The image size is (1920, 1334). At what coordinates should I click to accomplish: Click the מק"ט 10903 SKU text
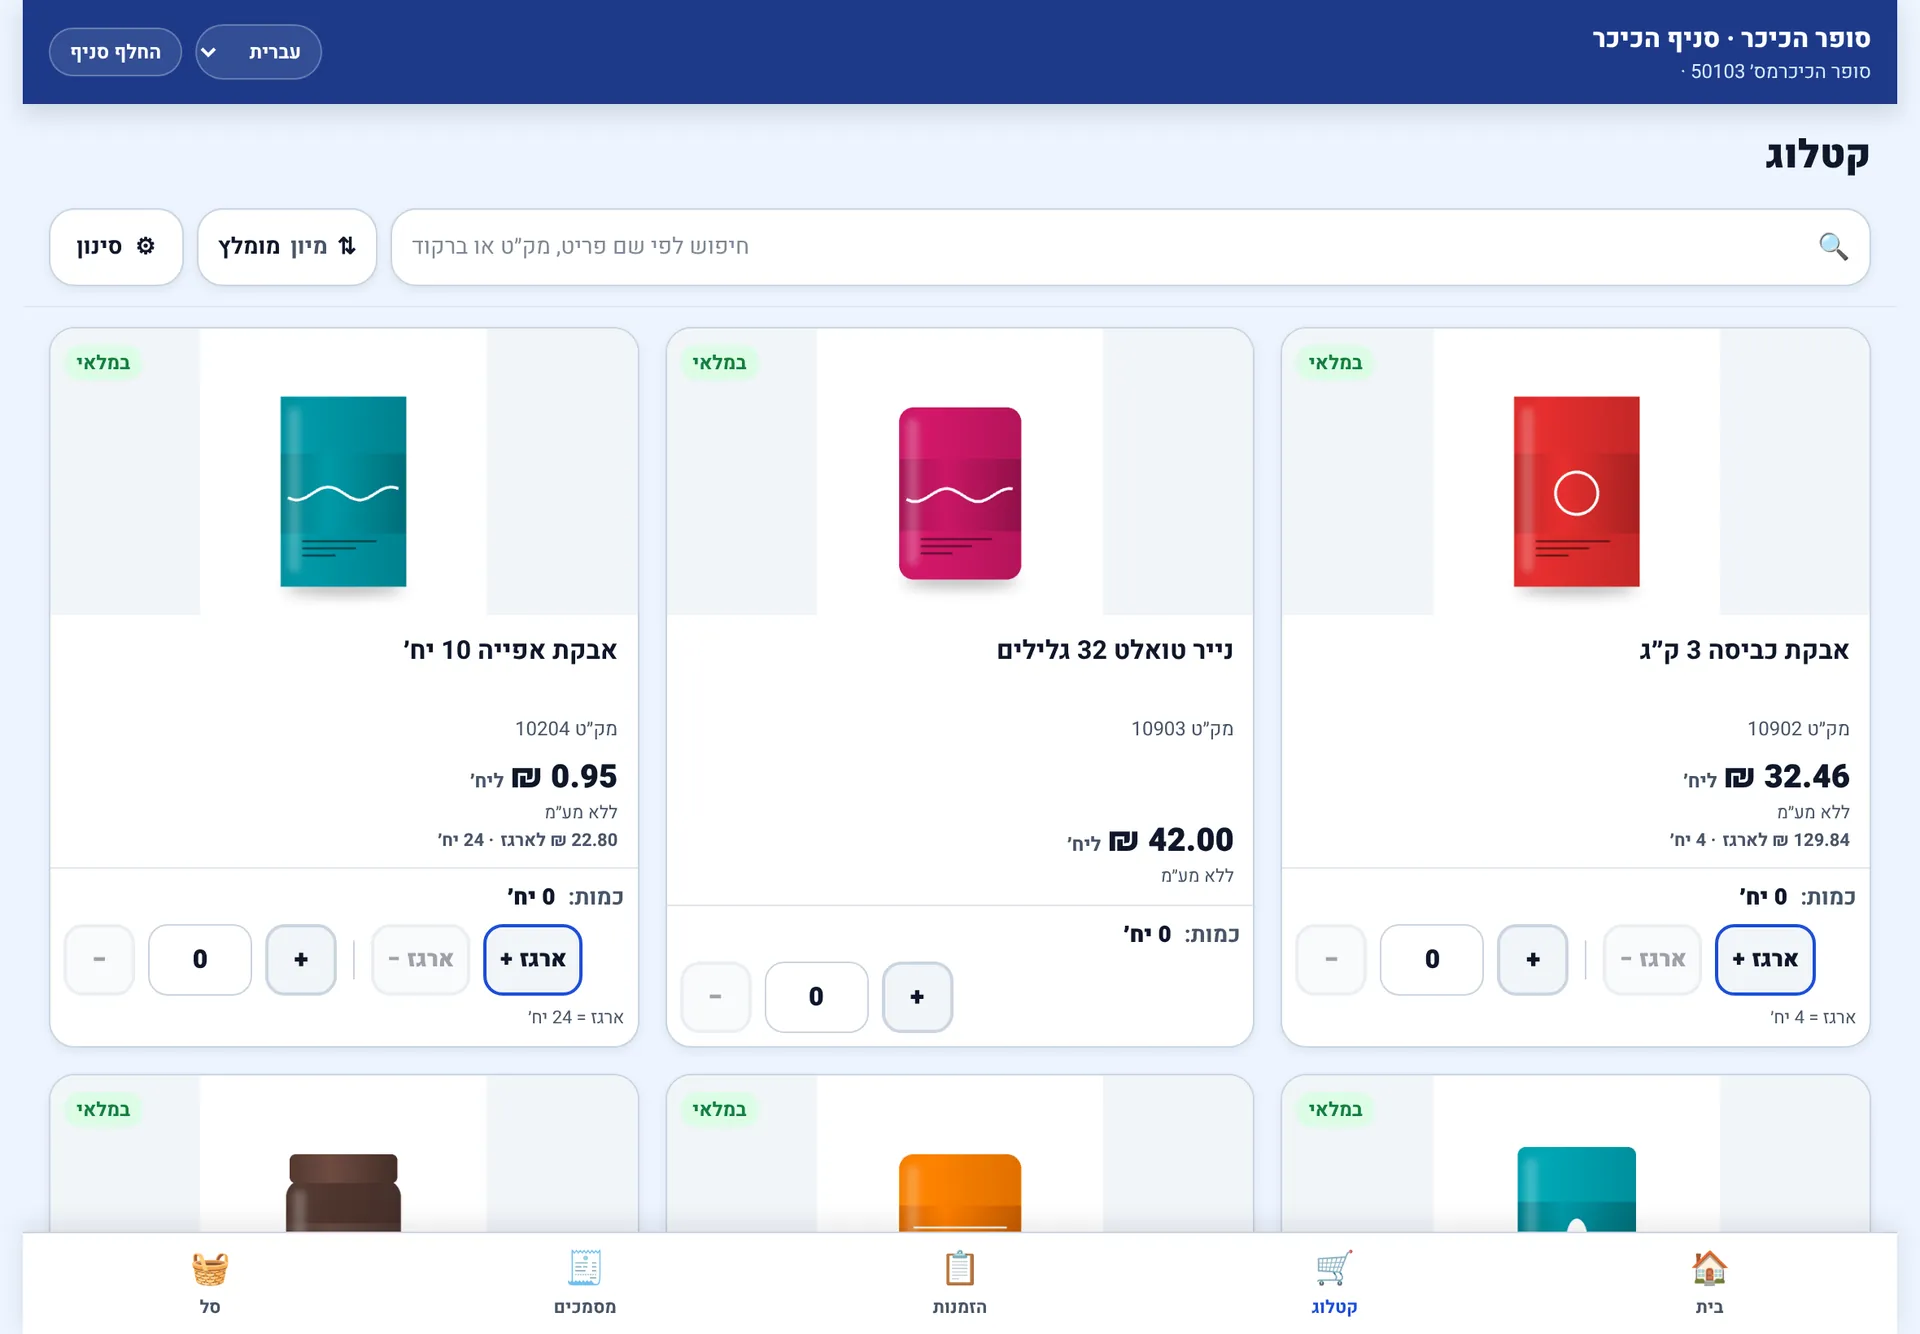(x=1182, y=729)
